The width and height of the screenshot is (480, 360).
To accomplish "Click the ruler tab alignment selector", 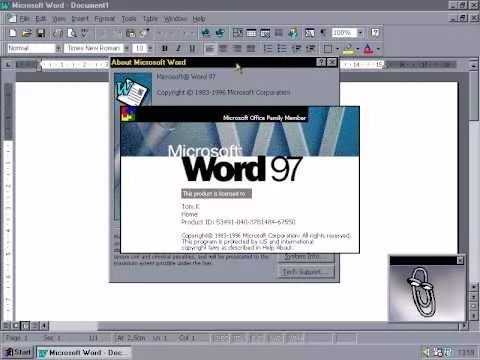I will (8, 64).
